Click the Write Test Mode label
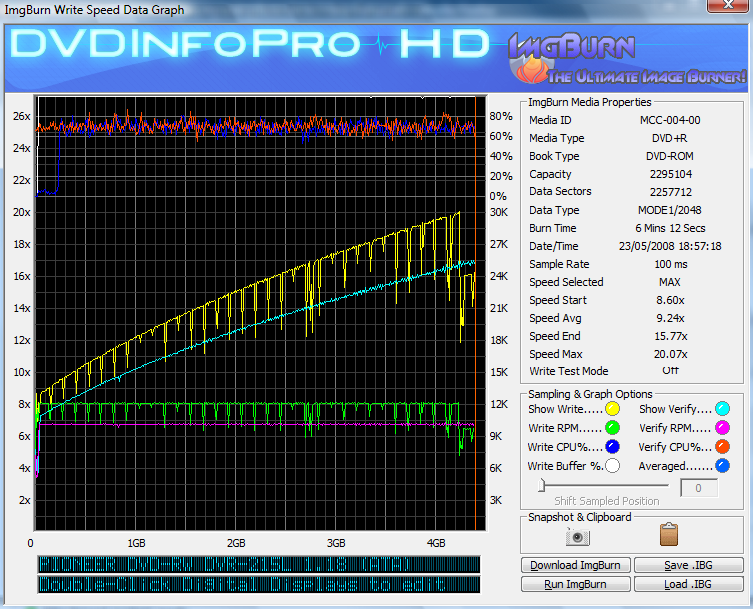 [569, 371]
